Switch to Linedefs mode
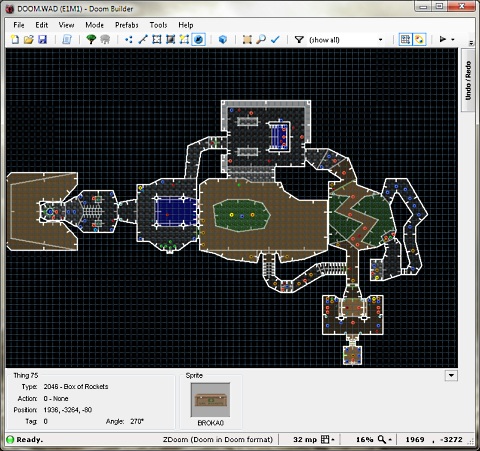 (x=143, y=39)
